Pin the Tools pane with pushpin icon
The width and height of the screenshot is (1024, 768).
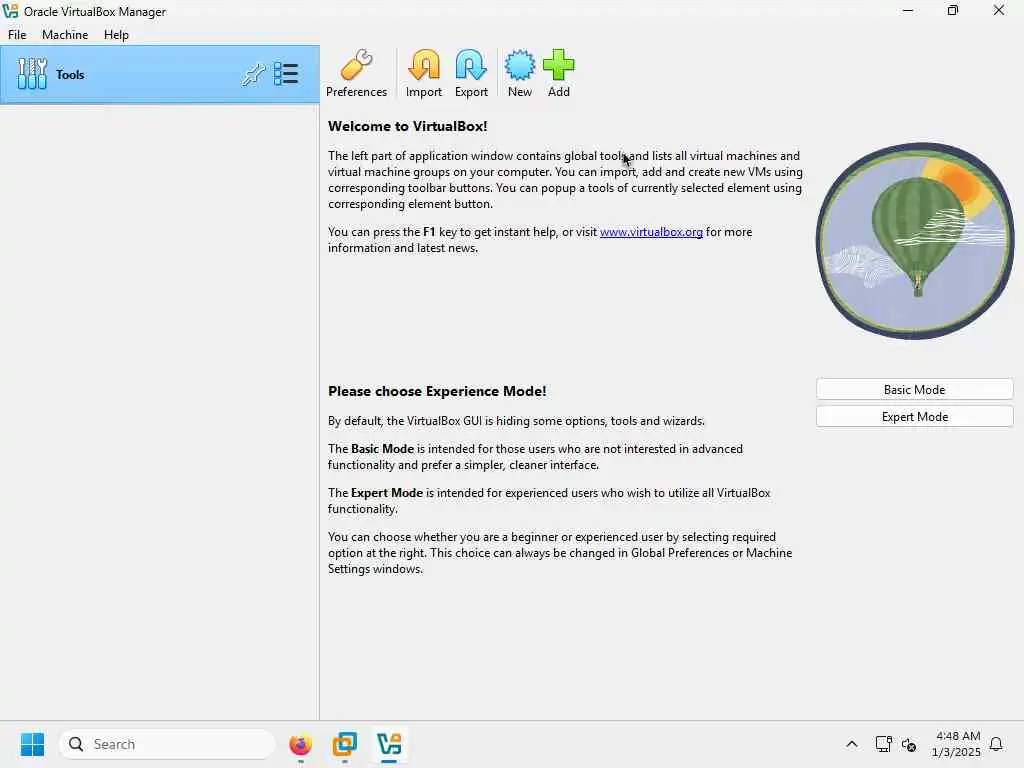[x=253, y=74]
